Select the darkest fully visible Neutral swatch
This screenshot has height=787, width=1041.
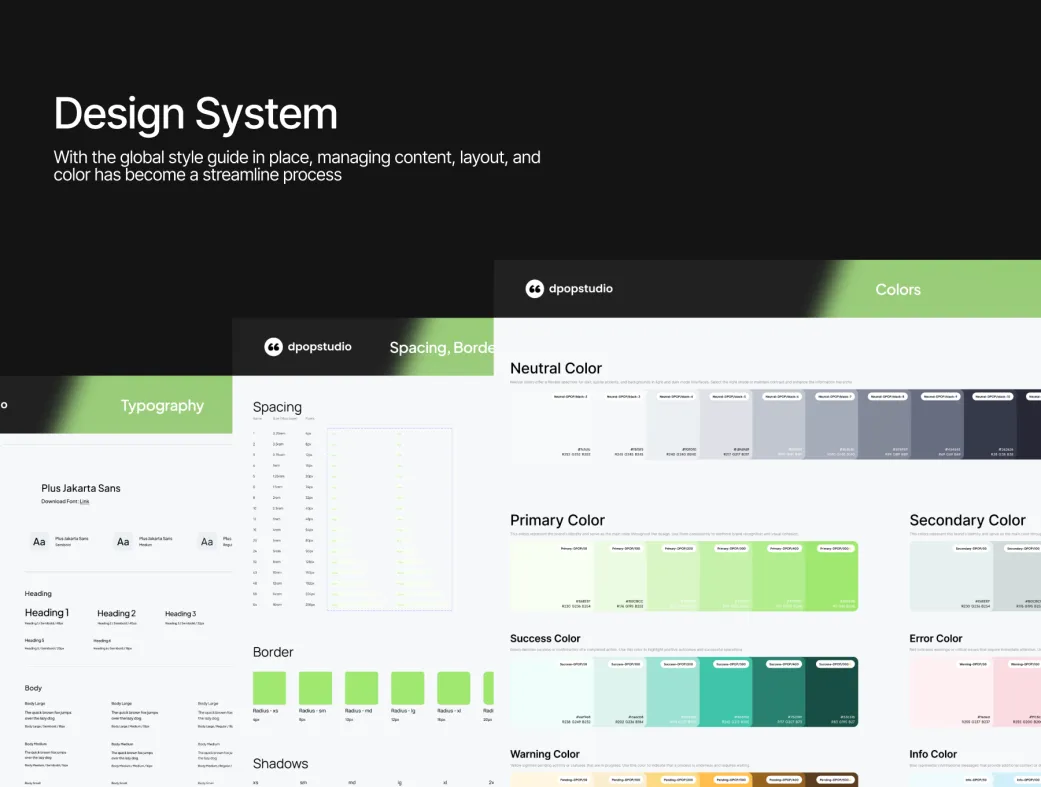(990, 424)
